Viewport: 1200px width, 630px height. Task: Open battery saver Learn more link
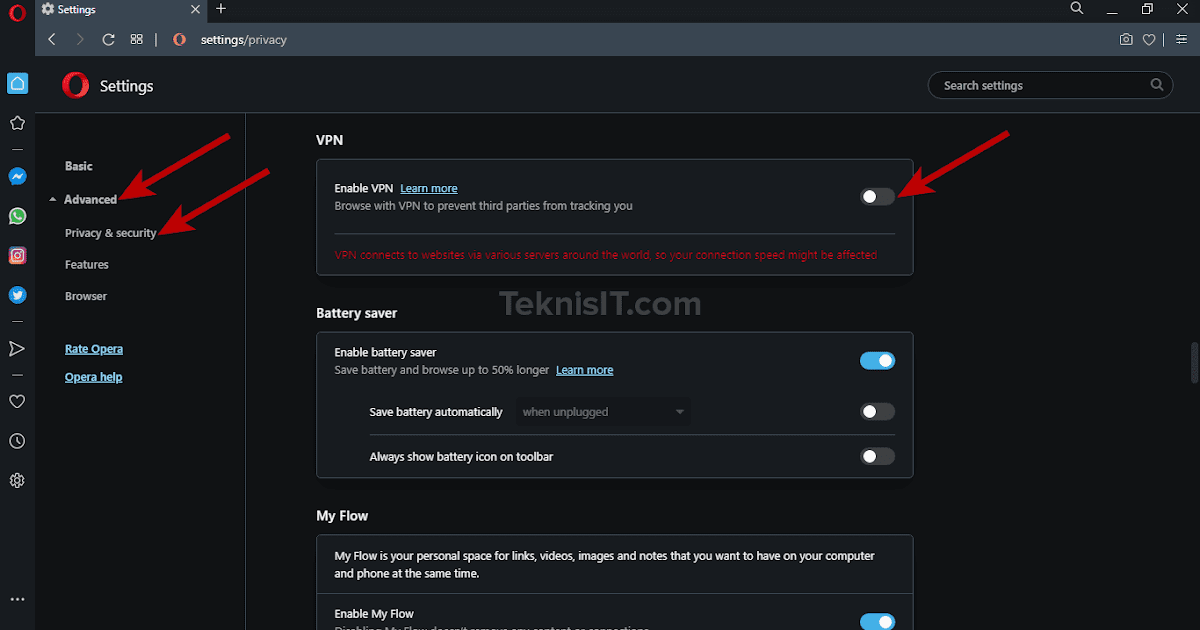tap(585, 370)
